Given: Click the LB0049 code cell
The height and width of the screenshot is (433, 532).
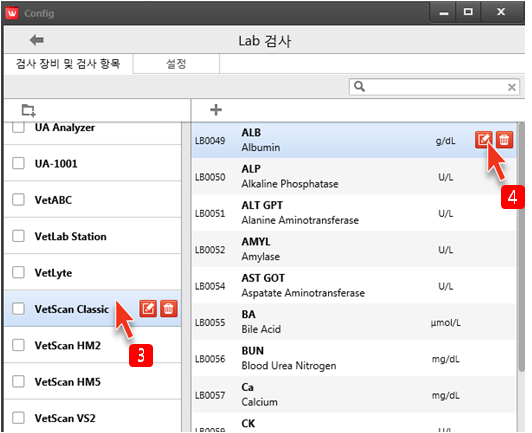Looking at the screenshot, I should [x=210, y=140].
